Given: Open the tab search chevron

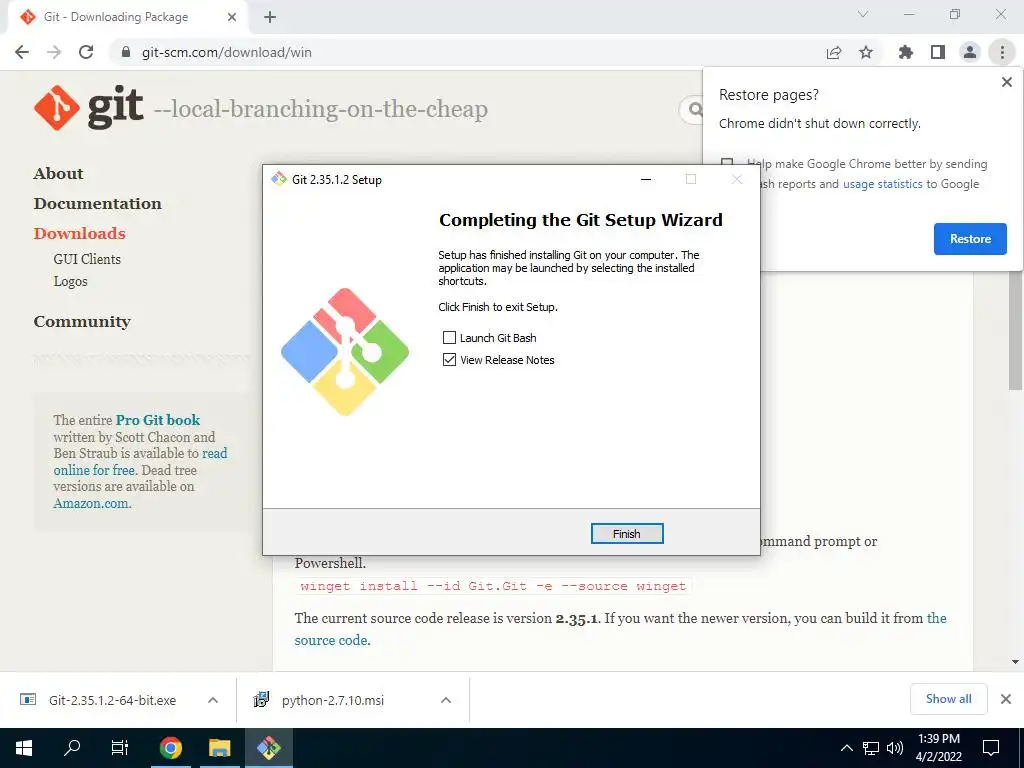Looking at the screenshot, I should click(863, 14).
